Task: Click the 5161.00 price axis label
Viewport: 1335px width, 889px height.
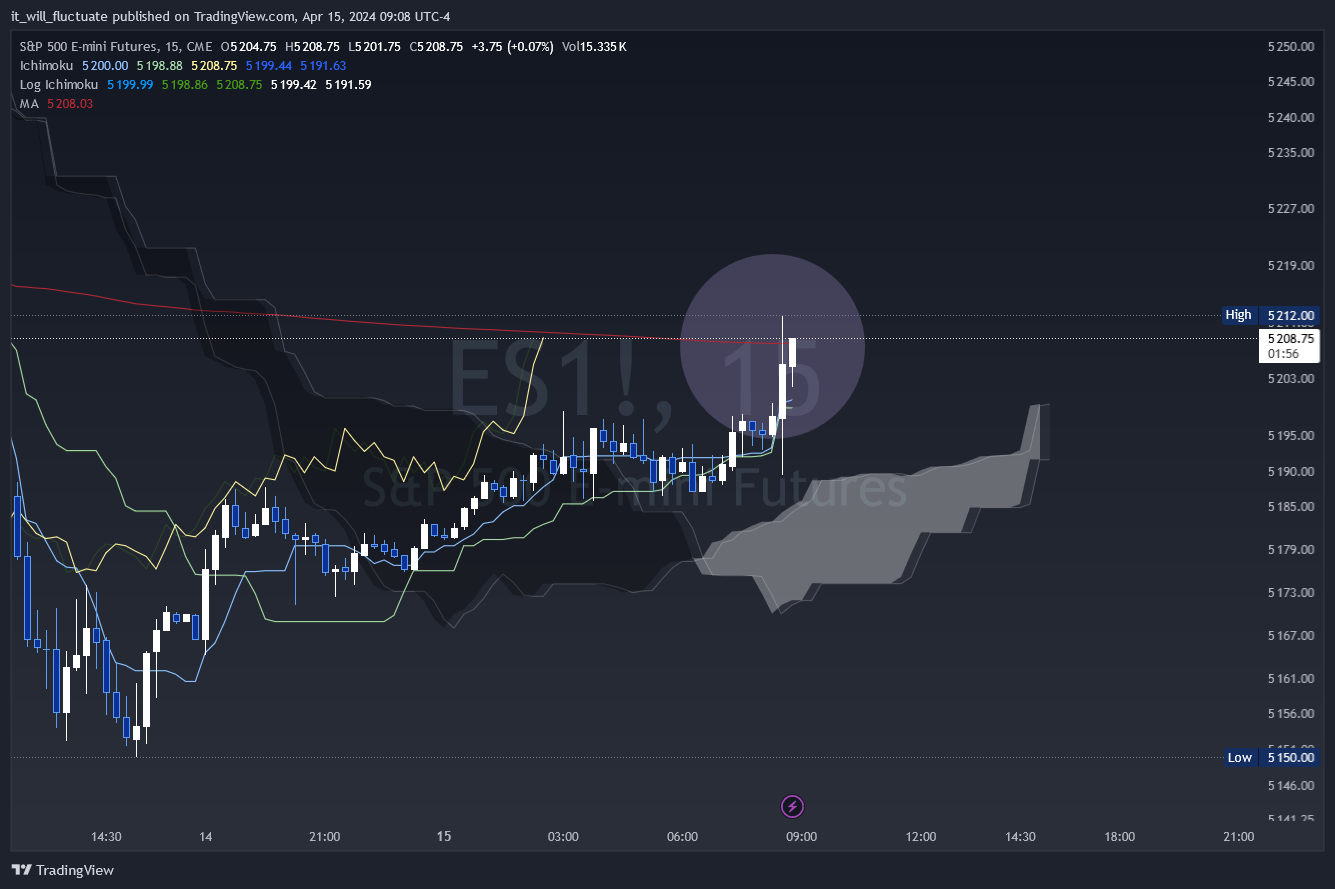Action: pos(1289,678)
